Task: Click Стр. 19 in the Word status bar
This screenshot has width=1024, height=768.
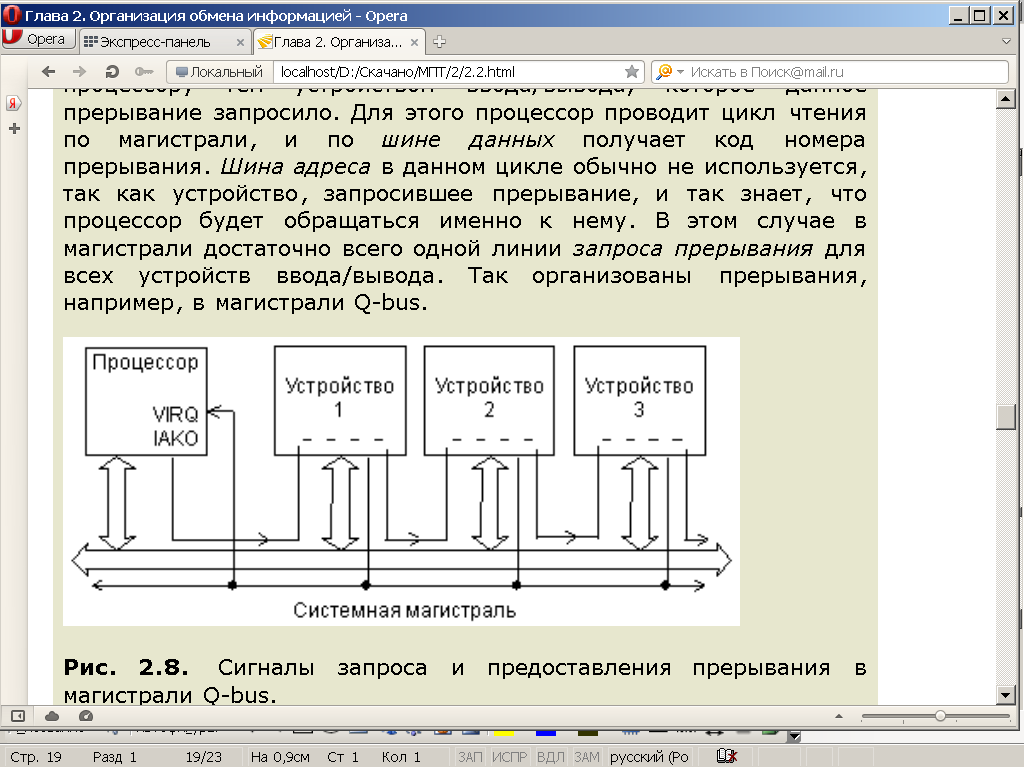Action: (x=37, y=757)
